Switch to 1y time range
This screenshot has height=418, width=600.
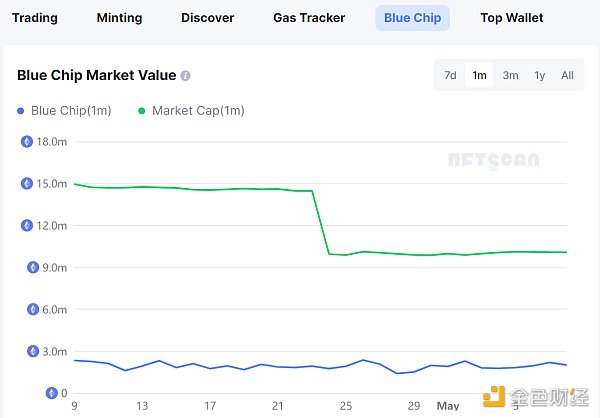(x=540, y=75)
